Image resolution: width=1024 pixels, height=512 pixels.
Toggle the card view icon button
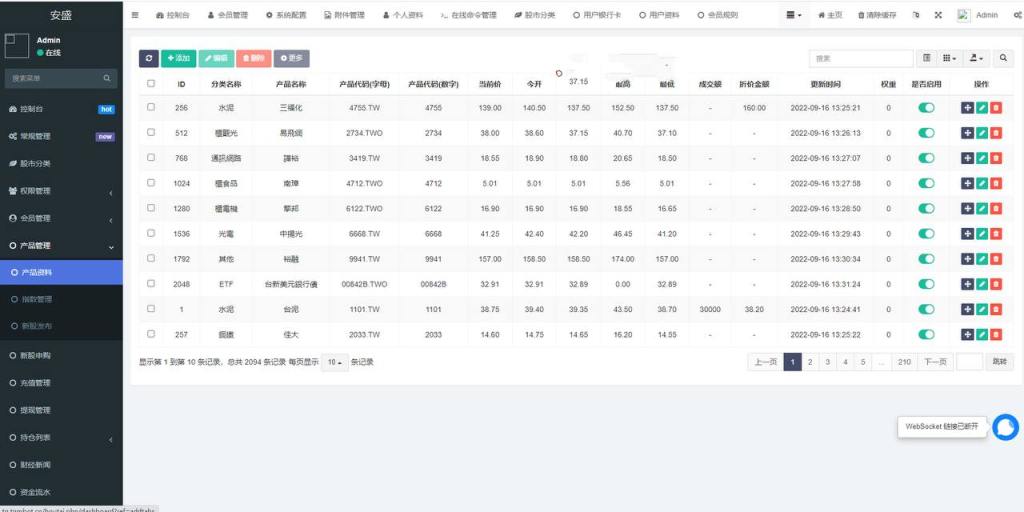(926, 58)
